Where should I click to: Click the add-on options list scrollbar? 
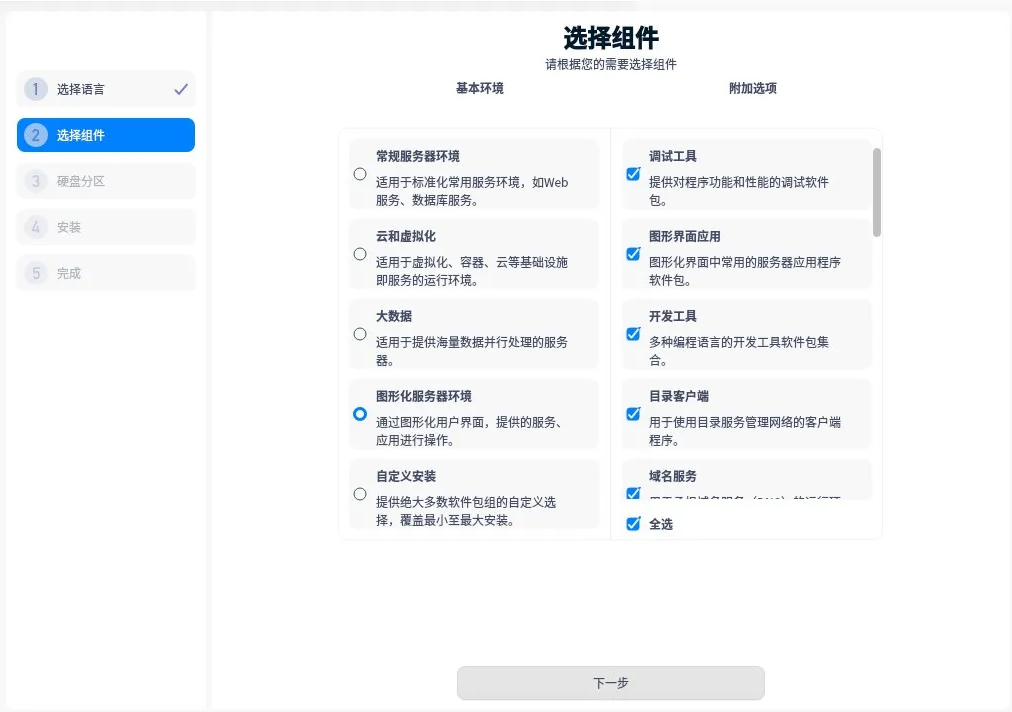click(x=876, y=192)
